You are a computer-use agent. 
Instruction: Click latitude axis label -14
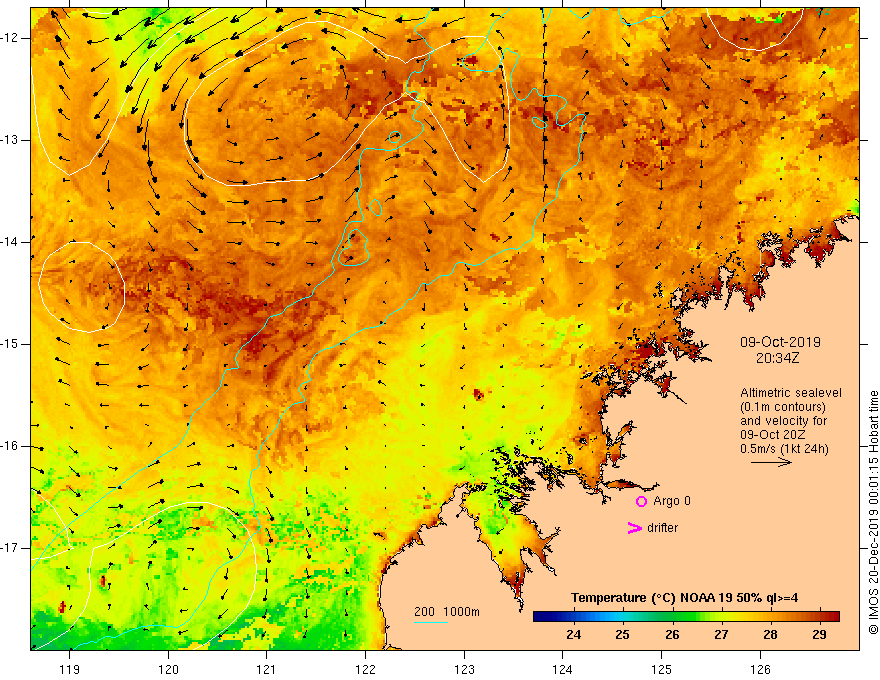tap(11, 242)
